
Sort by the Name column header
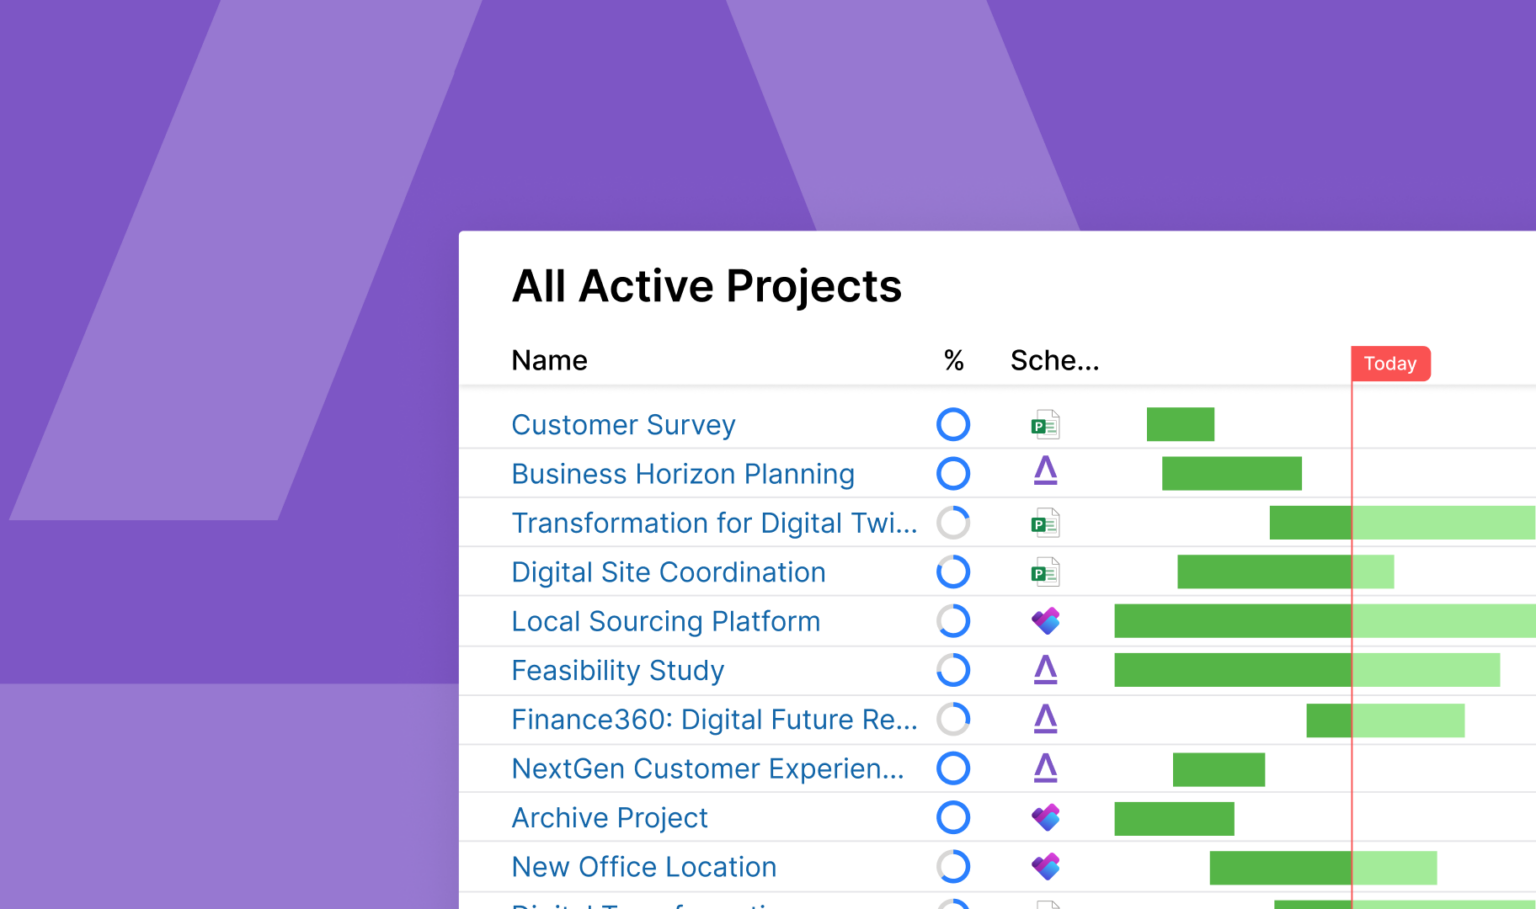coord(549,360)
